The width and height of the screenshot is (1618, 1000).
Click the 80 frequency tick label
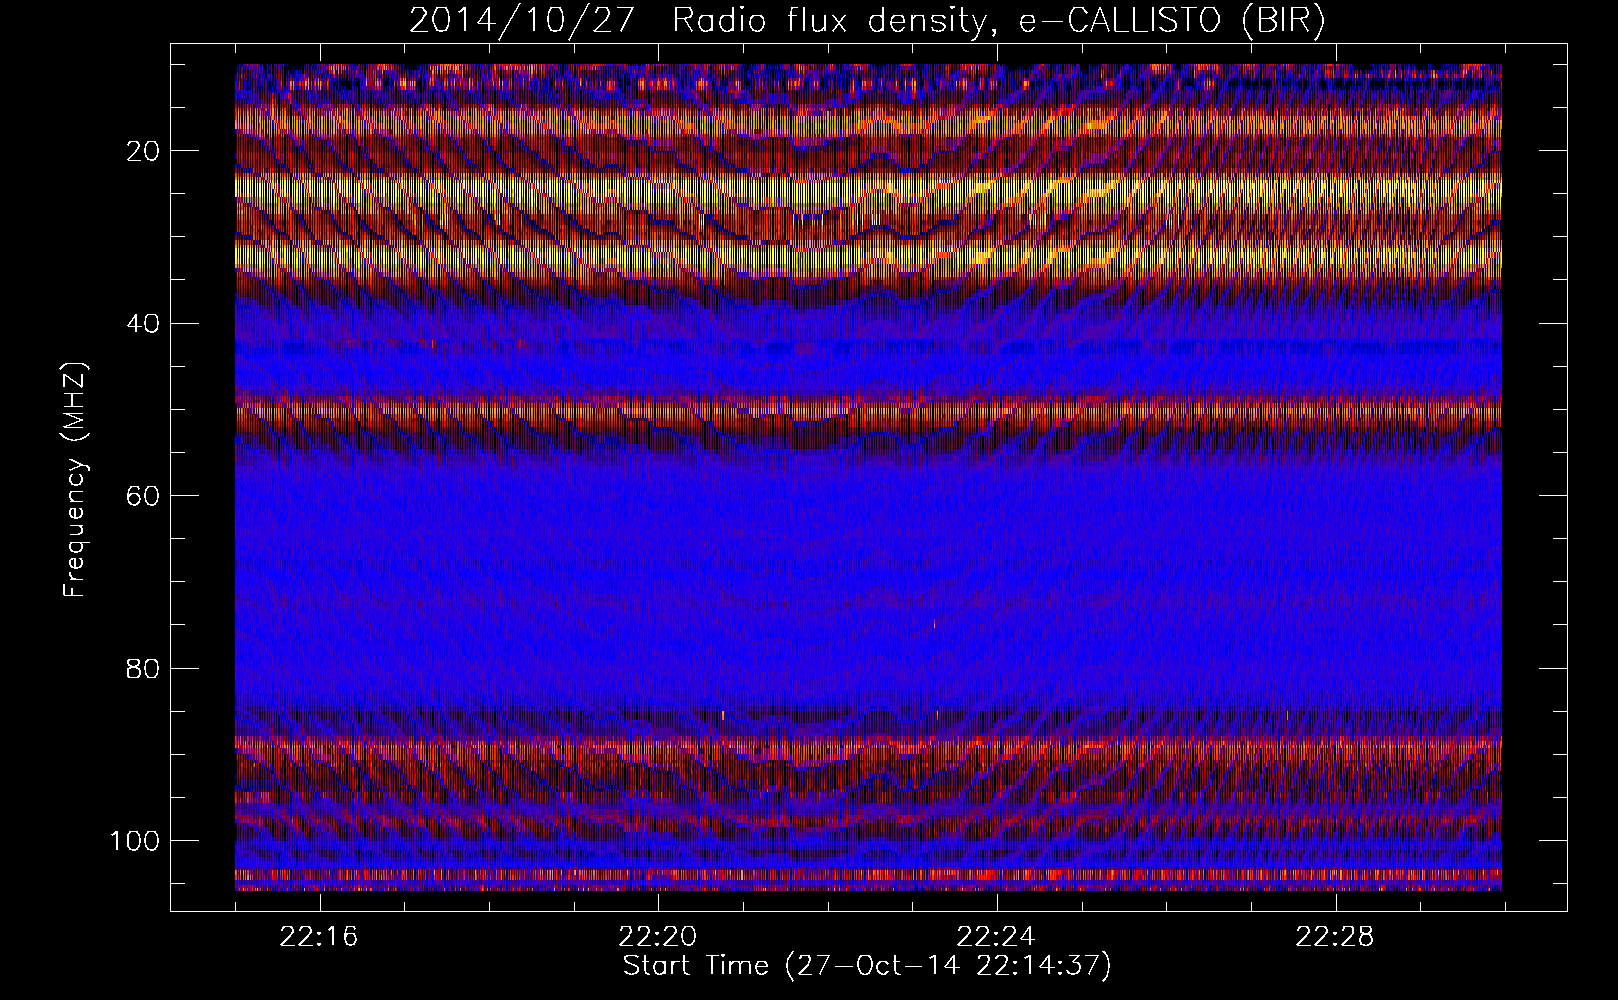tap(143, 668)
